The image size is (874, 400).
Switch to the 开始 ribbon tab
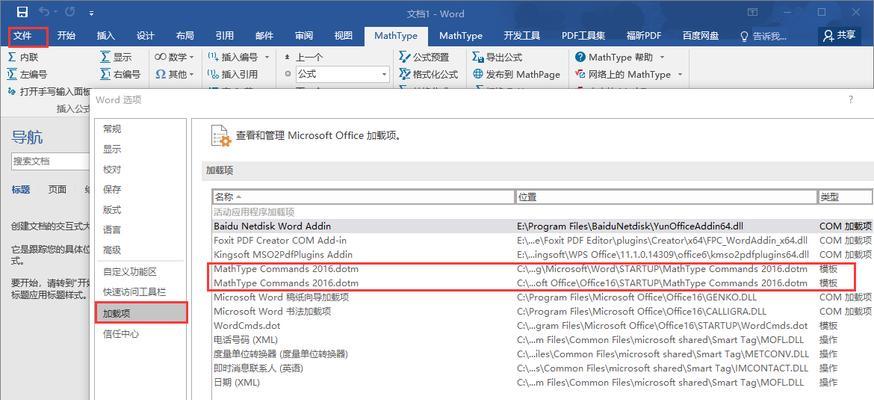[66, 36]
